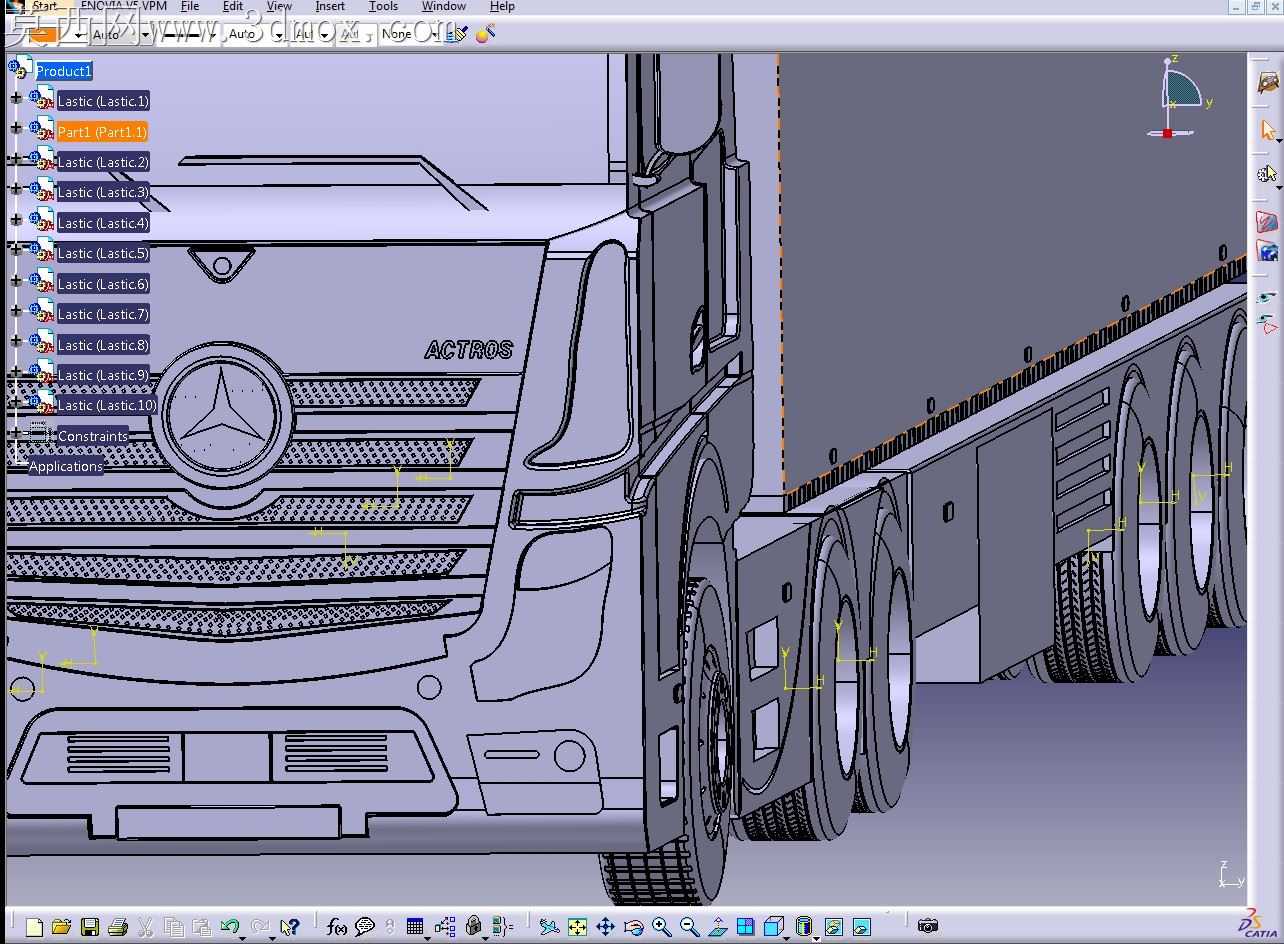This screenshot has width=1284, height=944.
Task: Select the Rotate view icon
Action: (633, 927)
